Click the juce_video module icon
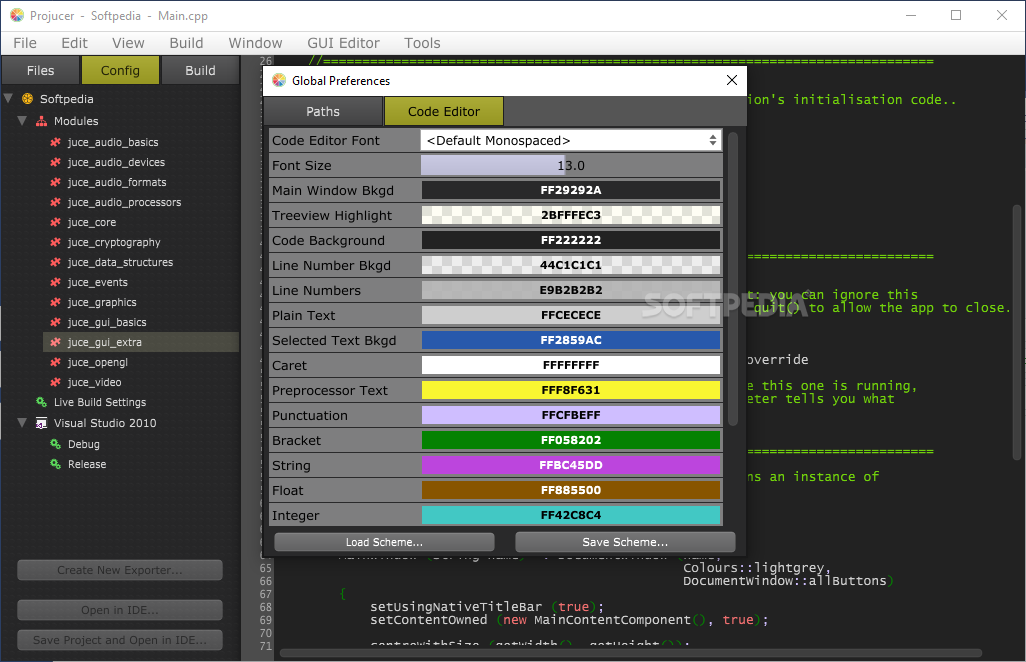1026x662 pixels. [56, 382]
